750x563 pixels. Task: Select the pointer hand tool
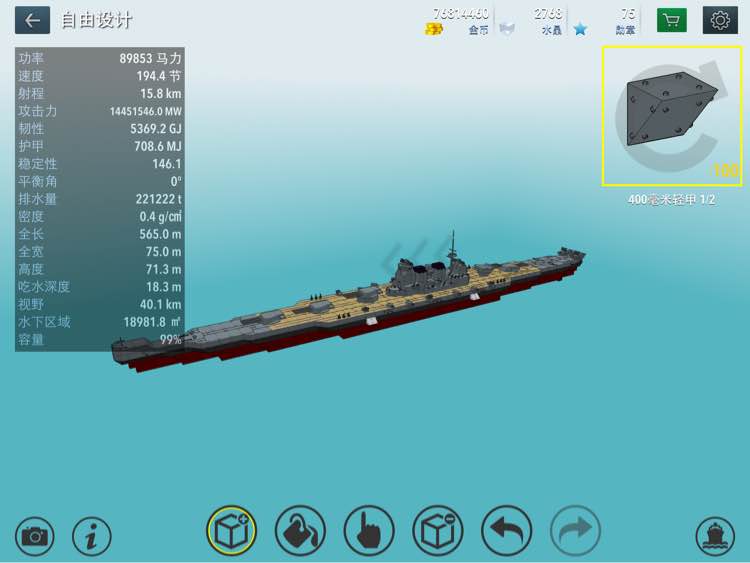(369, 530)
